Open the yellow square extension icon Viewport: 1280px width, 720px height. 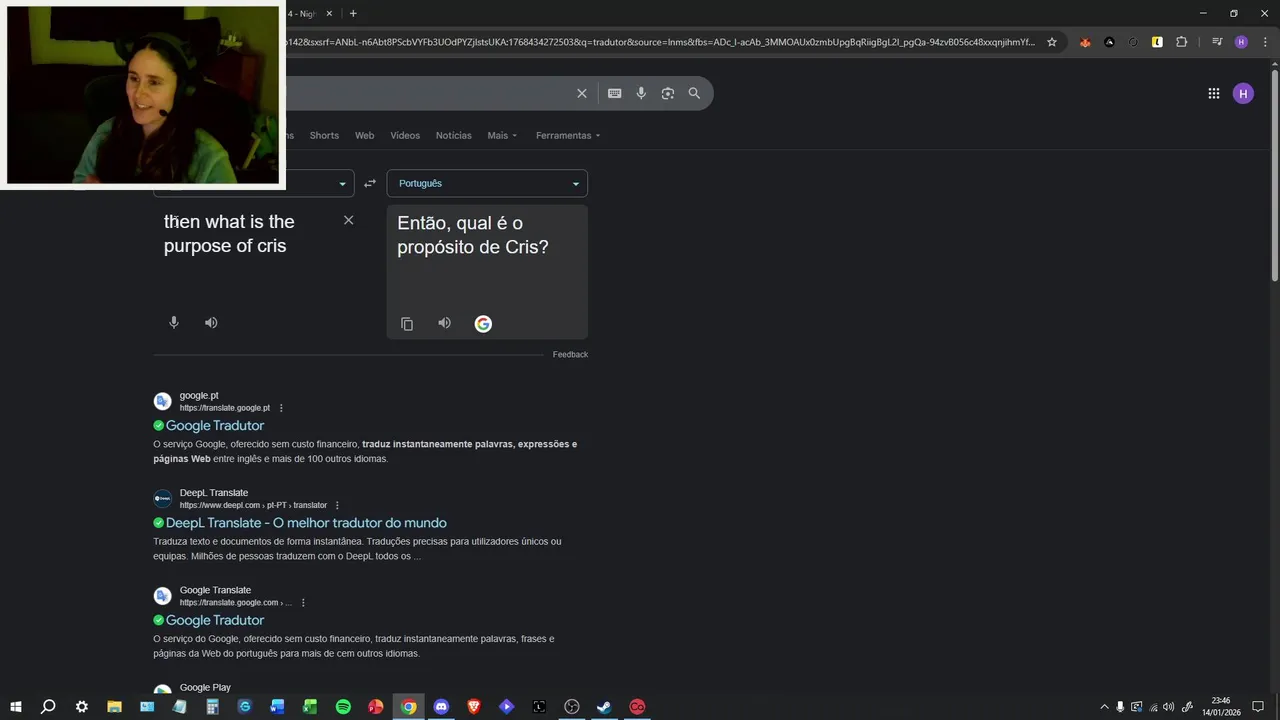pyautogui.click(x=1157, y=42)
